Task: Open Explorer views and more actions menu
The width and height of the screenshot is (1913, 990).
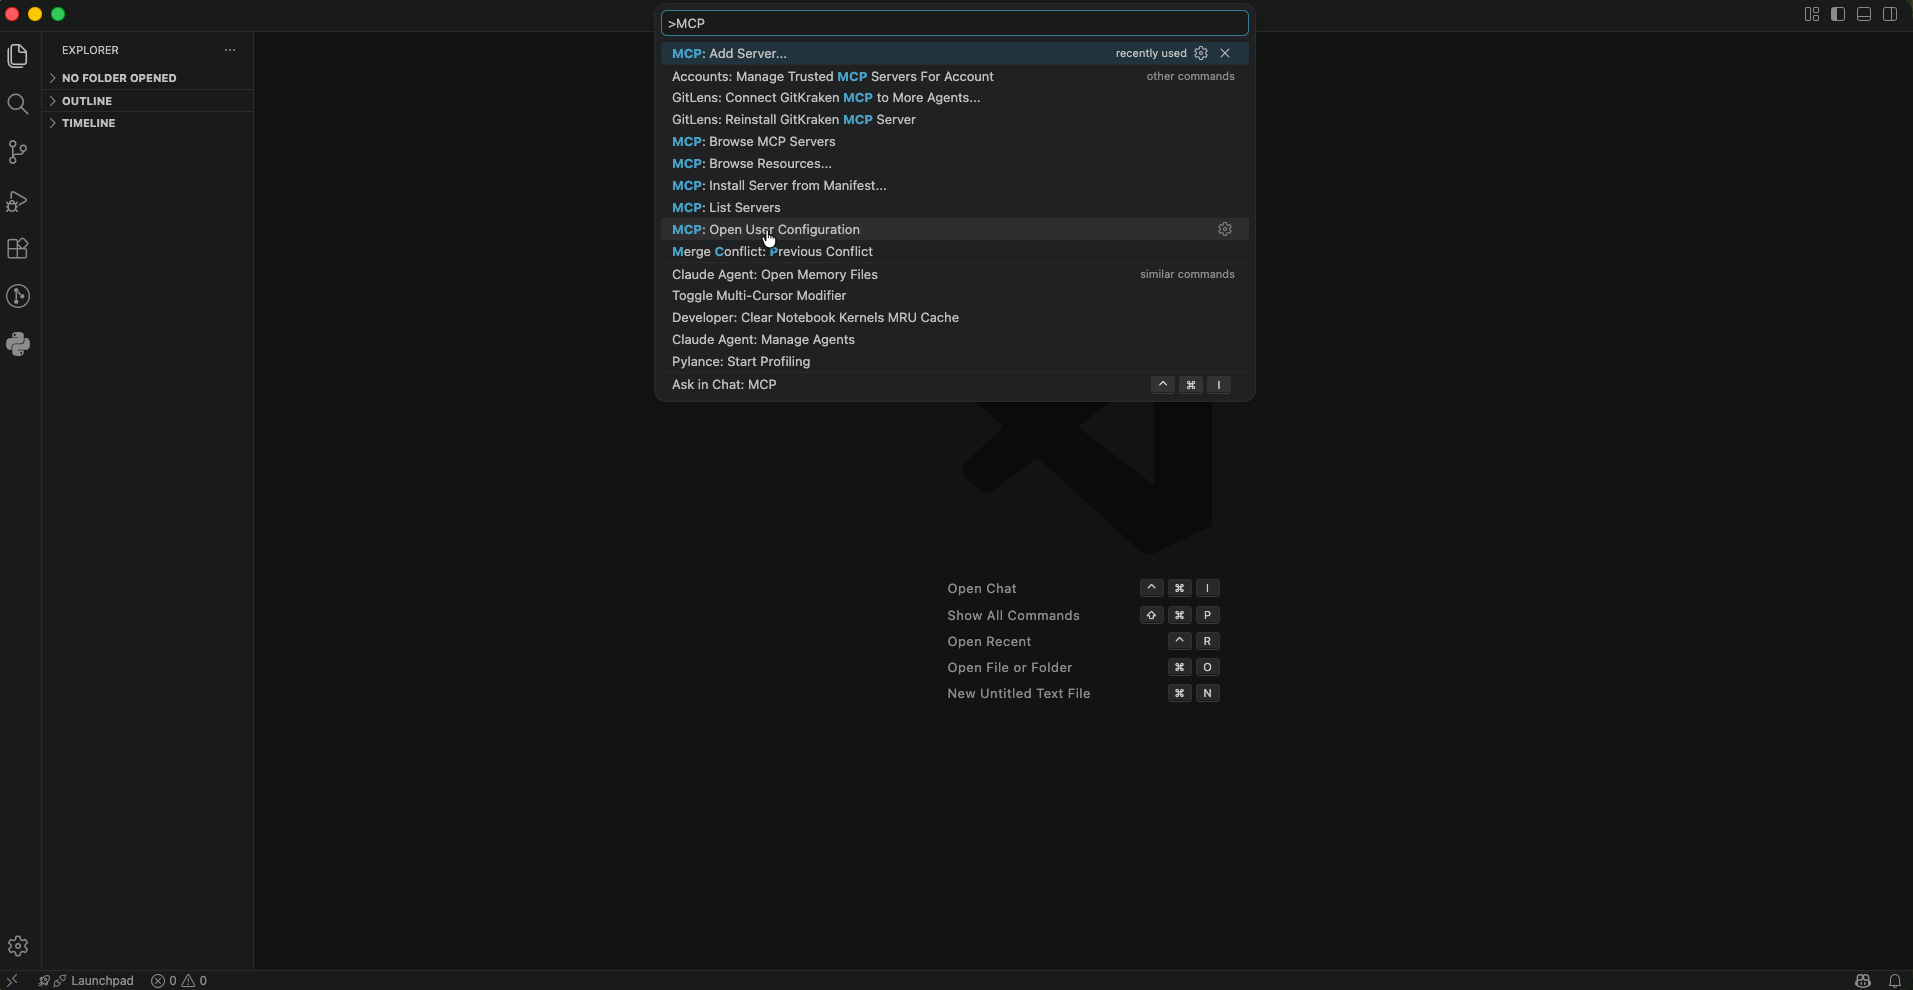Action: [230, 50]
